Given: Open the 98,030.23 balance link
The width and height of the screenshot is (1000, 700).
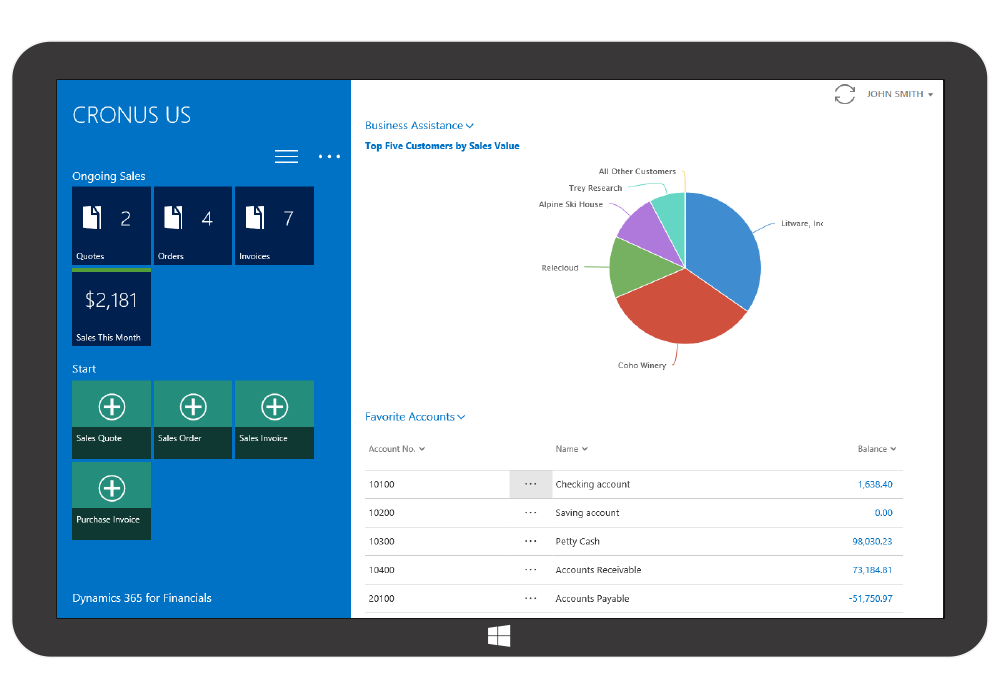Looking at the screenshot, I should click(x=872, y=541).
